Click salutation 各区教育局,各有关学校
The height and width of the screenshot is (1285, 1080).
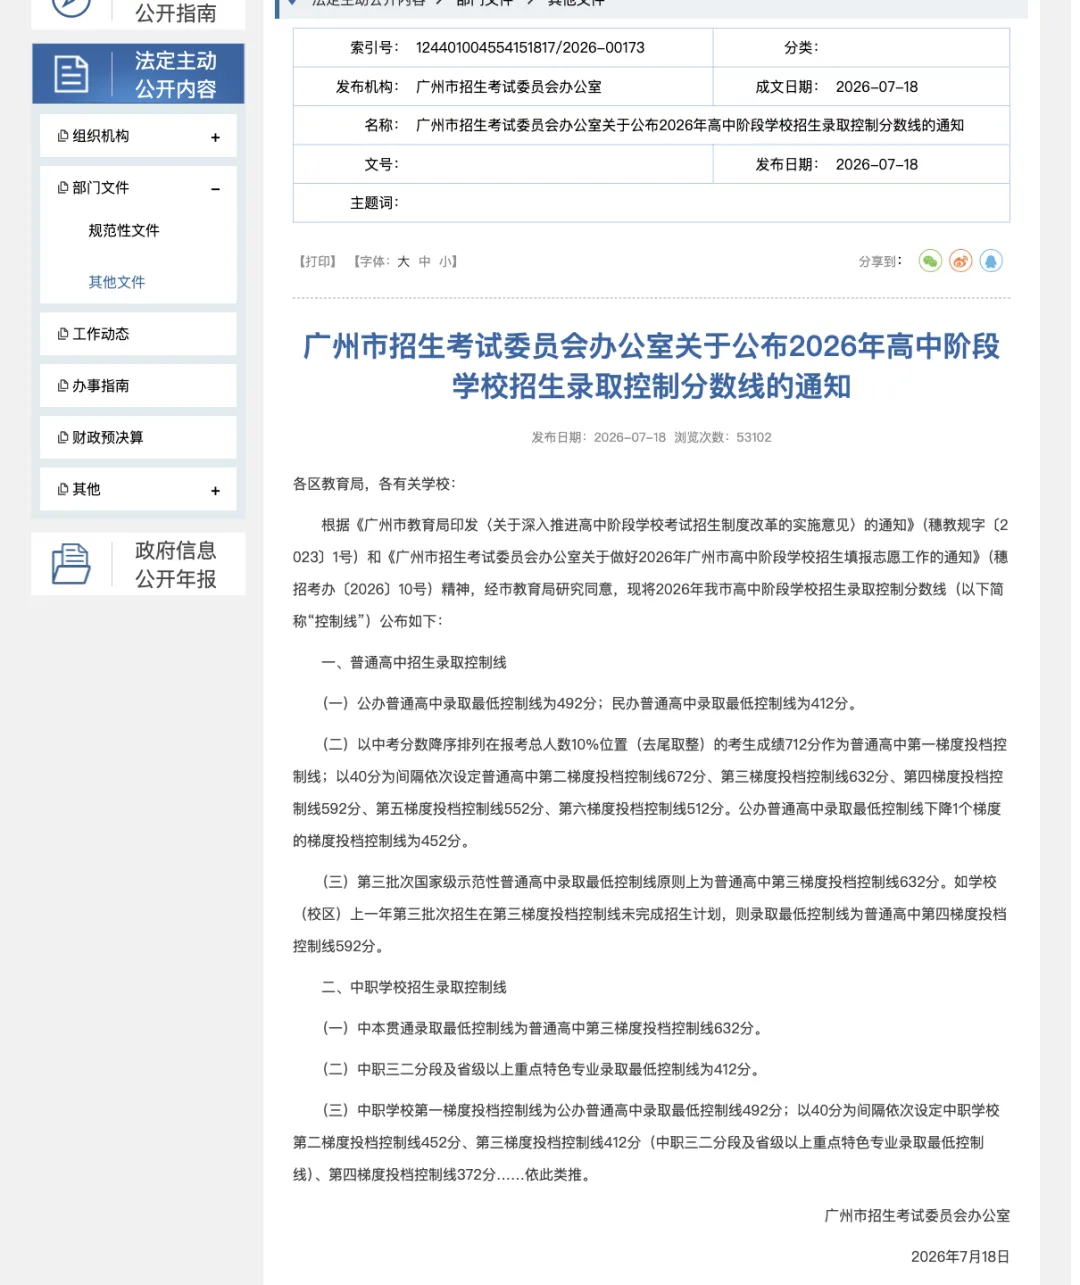(x=374, y=484)
